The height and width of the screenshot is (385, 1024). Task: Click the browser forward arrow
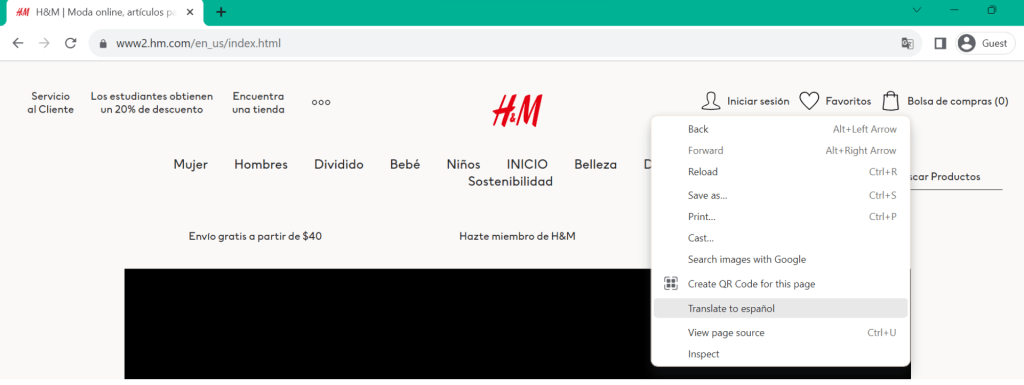click(x=44, y=43)
